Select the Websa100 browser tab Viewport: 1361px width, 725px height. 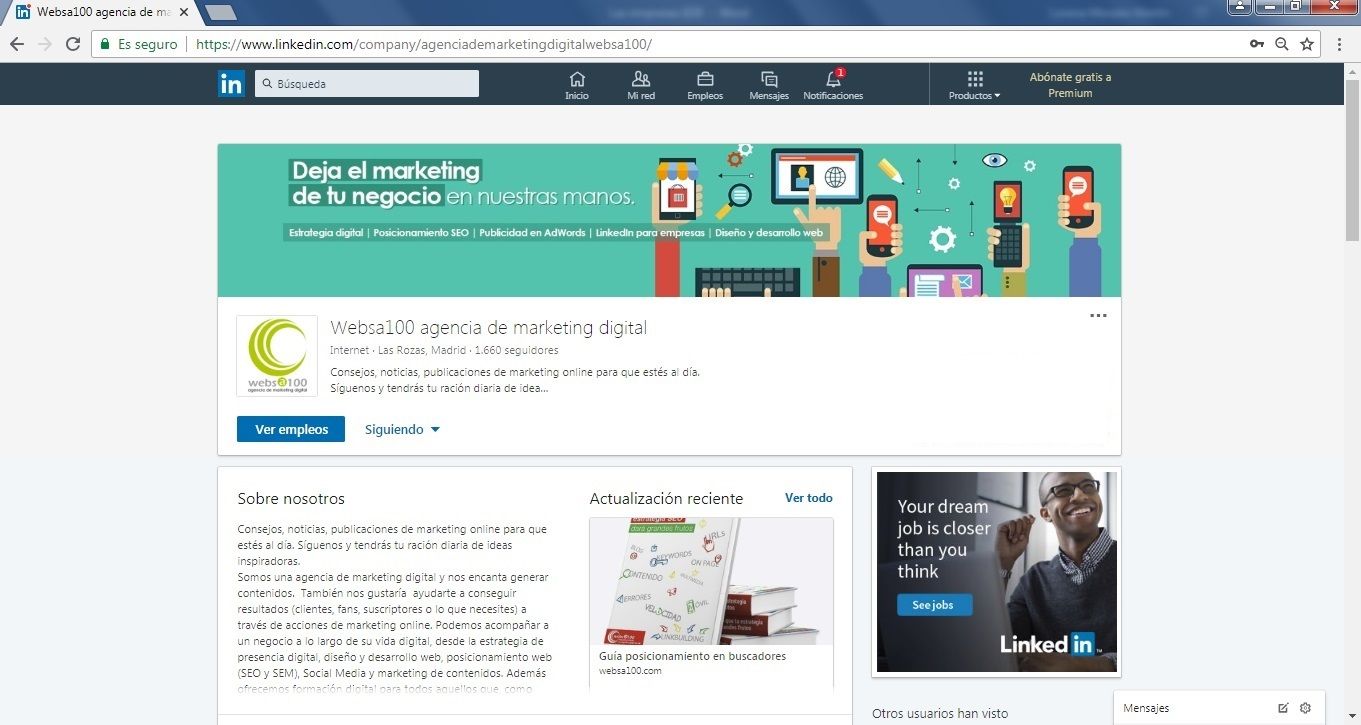point(100,13)
